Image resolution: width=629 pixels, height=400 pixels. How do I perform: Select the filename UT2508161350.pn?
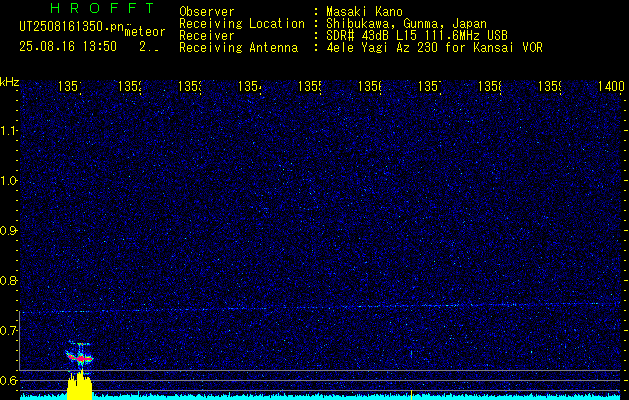(x=71, y=27)
